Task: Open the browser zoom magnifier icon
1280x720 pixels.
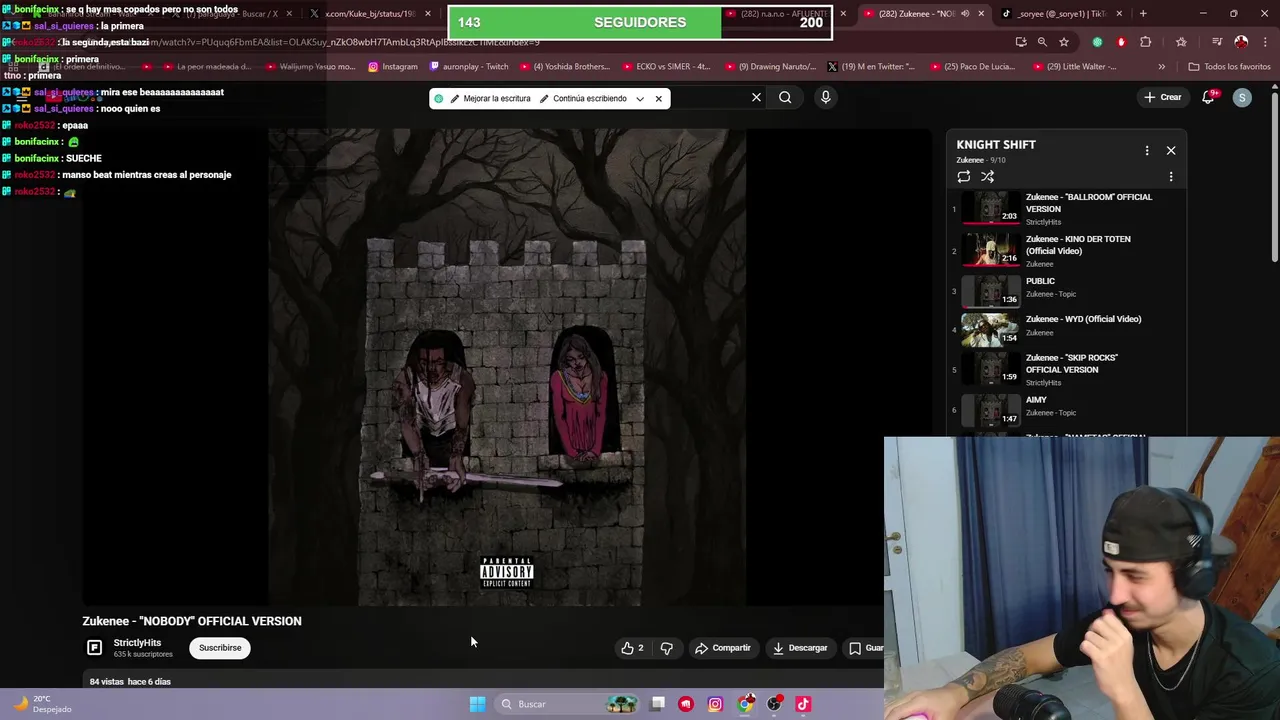Action: [1042, 42]
